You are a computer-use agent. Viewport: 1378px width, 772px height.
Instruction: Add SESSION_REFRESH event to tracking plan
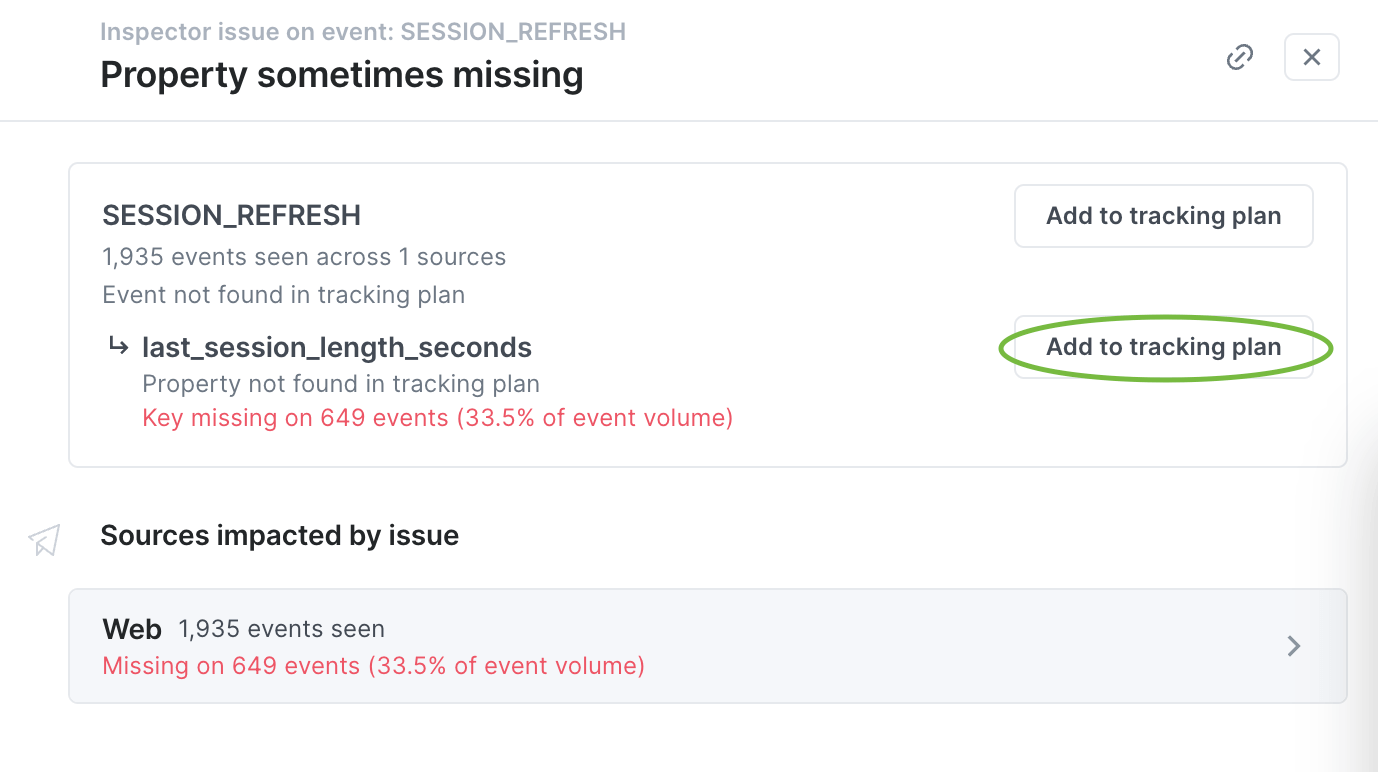coord(1163,216)
